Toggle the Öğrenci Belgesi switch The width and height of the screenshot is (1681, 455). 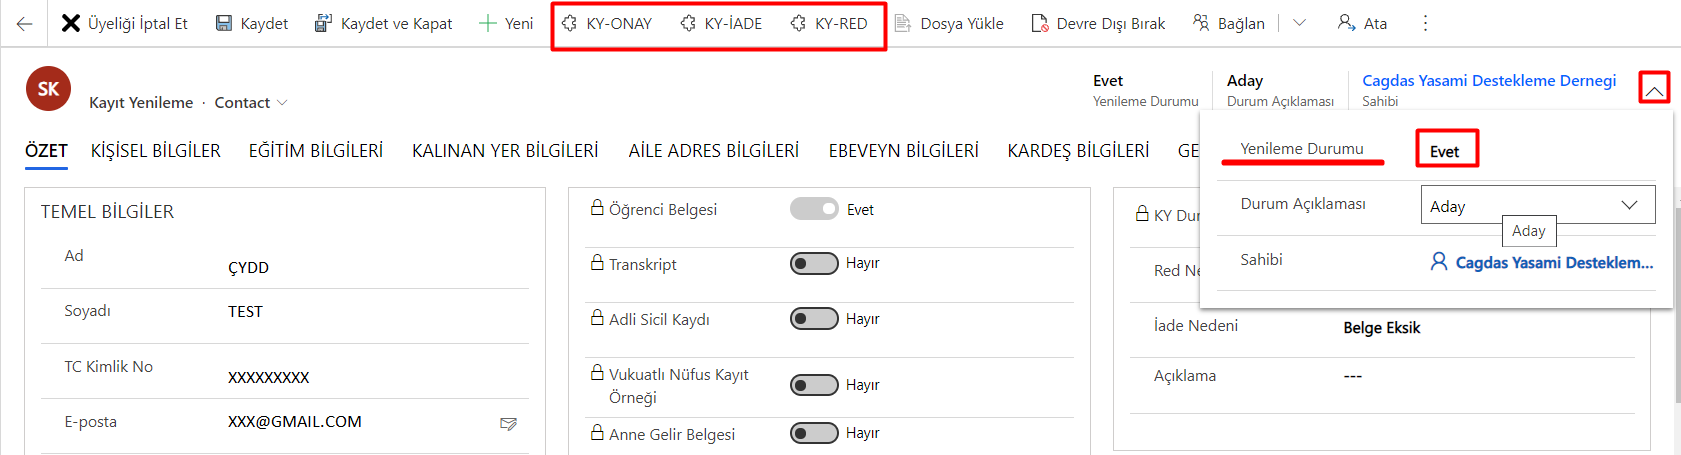pyautogui.click(x=814, y=209)
